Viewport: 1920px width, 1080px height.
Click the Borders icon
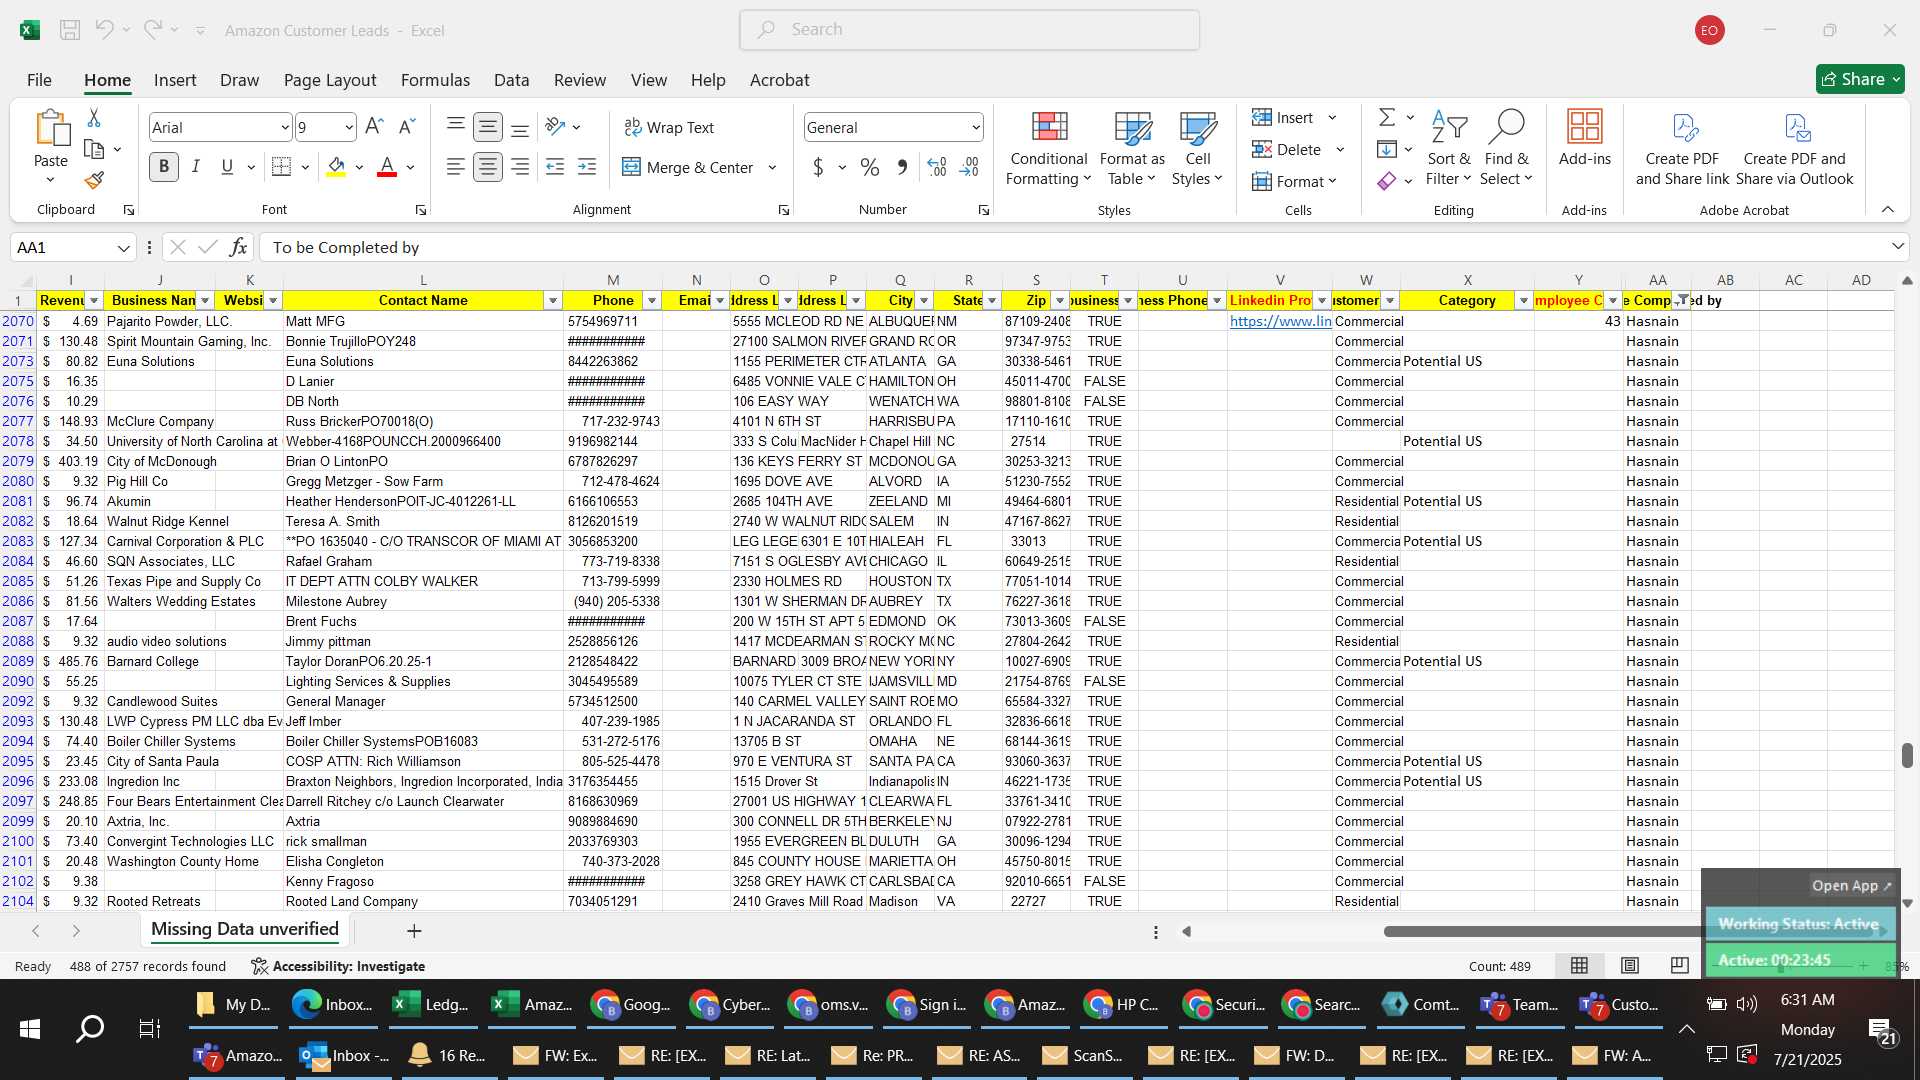pos(282,167)
